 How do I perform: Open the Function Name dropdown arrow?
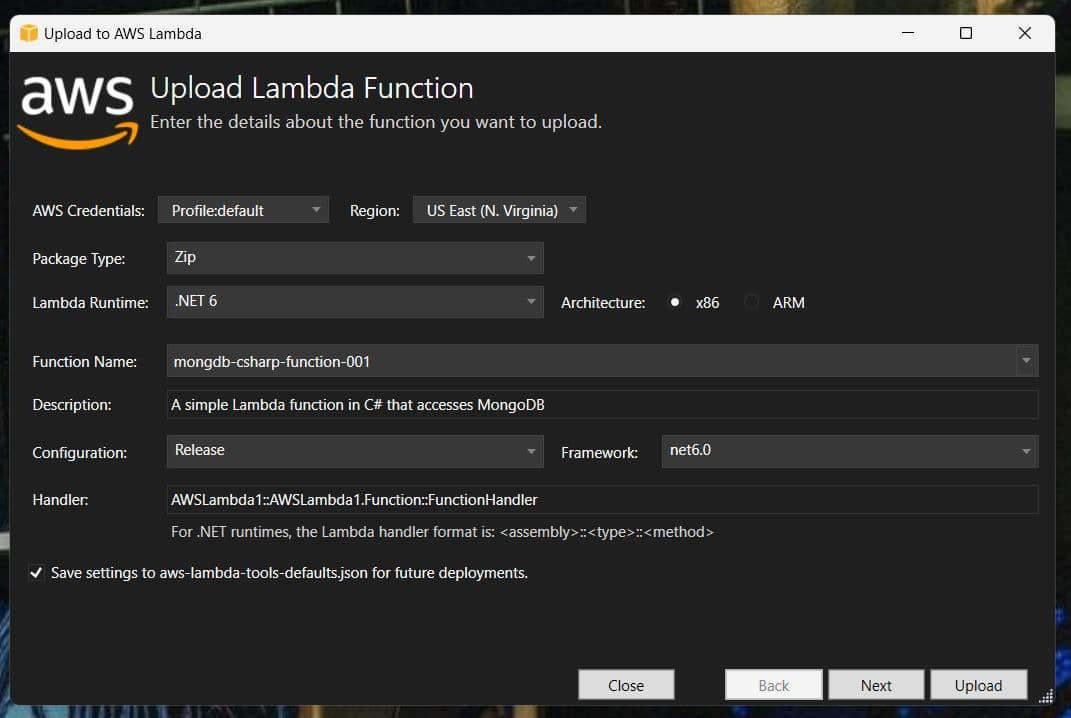point(1026,361)
